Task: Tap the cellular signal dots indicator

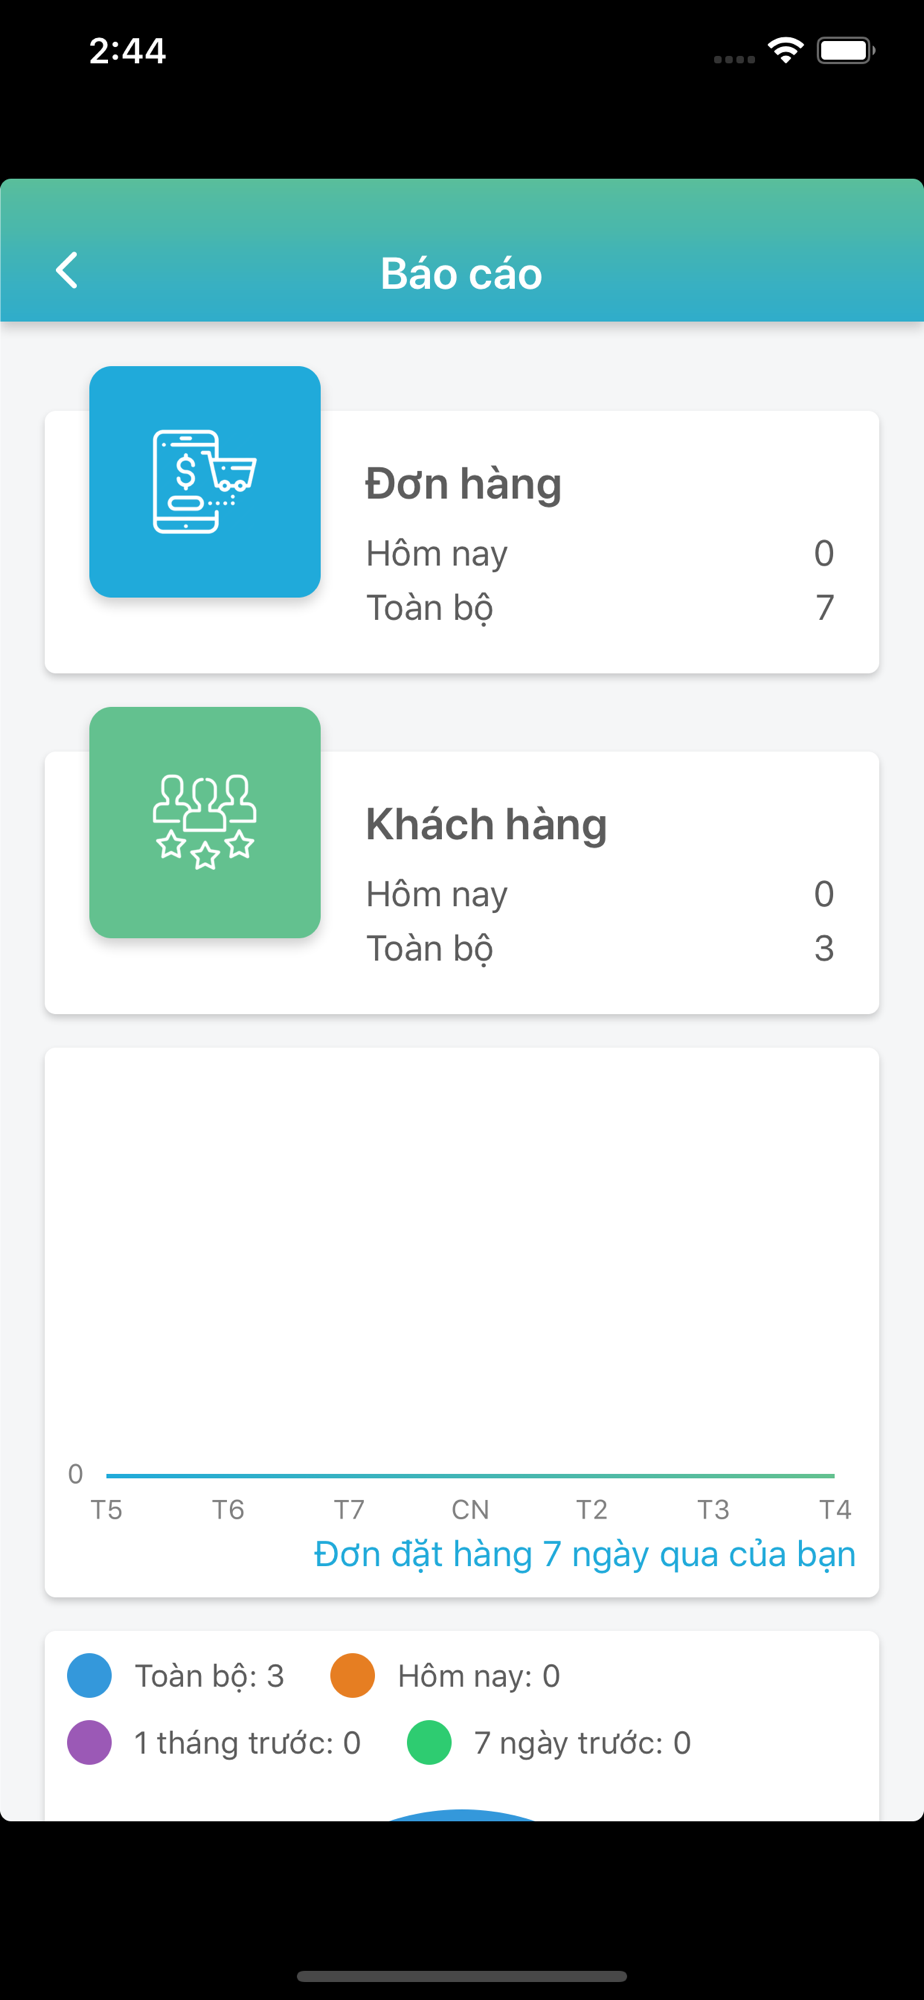Action: click(x=734, y=59)
